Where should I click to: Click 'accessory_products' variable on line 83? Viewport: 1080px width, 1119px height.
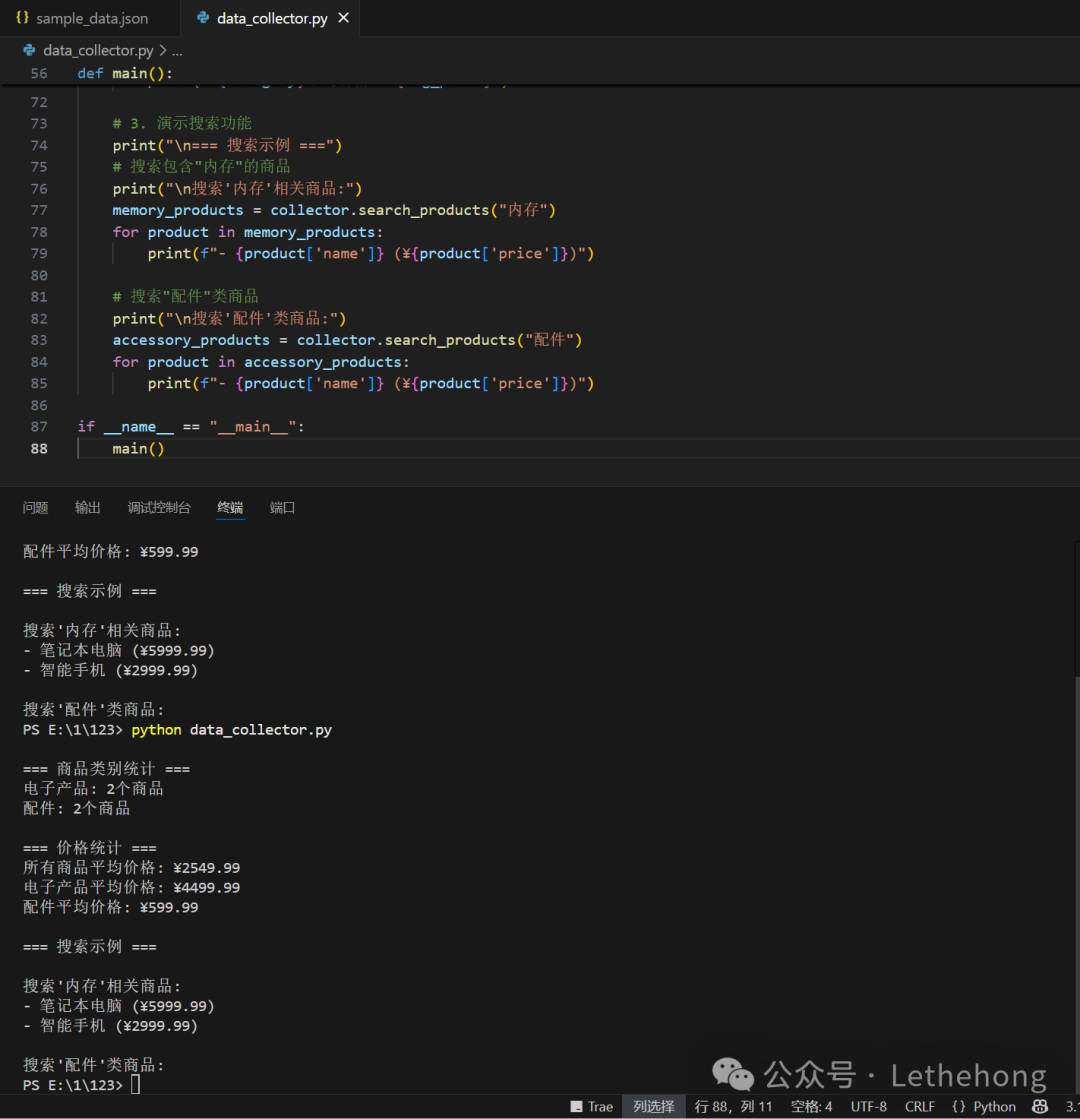pyautogui.click(x=191, y=340)
